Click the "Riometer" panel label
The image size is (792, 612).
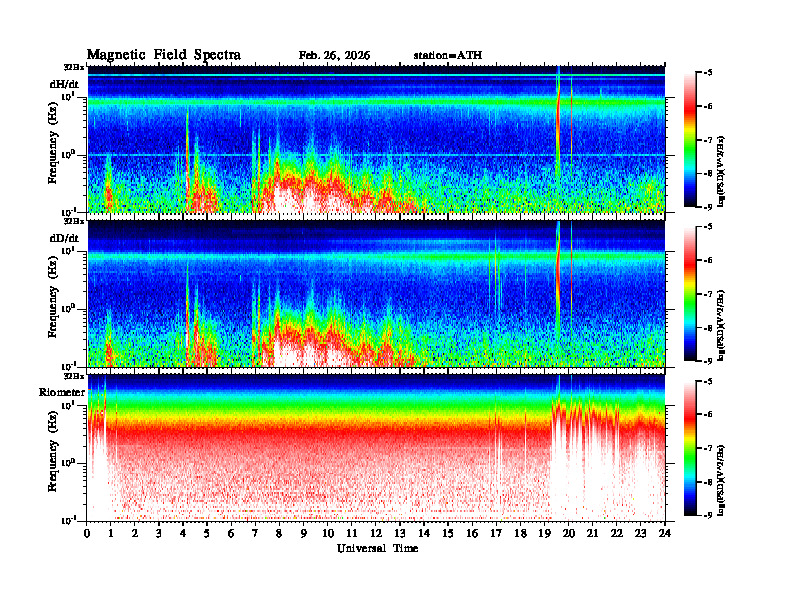(x=62, y=392)
